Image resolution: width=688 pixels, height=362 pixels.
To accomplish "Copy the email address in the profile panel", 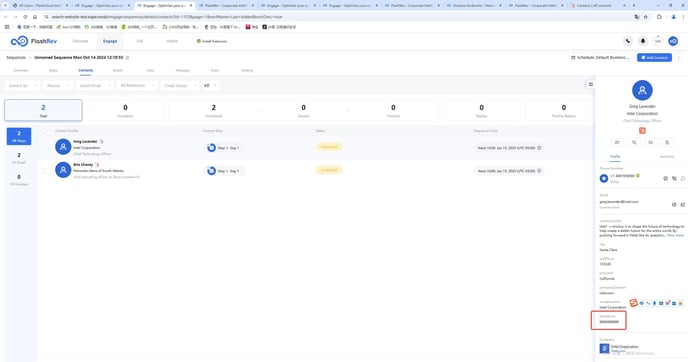I will coord(674,204).
